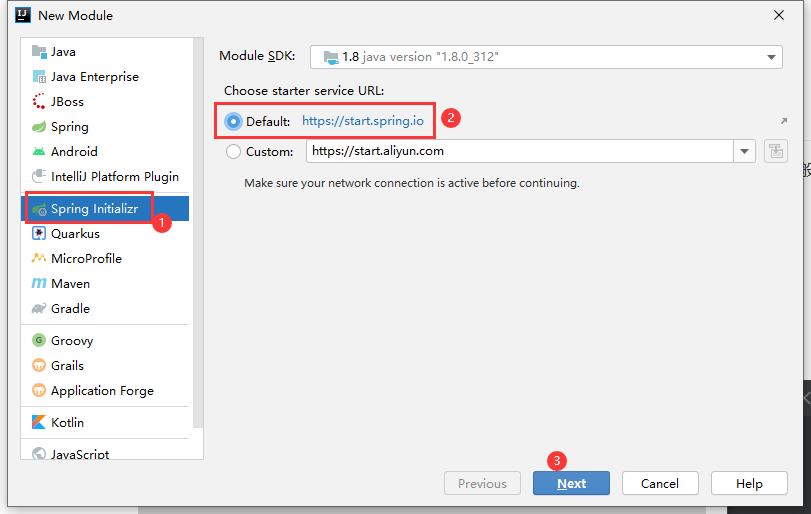The width and height of the screenshot is (811, 514).
Task: Select the Spring leaf icon
Action: coord(39,127)
